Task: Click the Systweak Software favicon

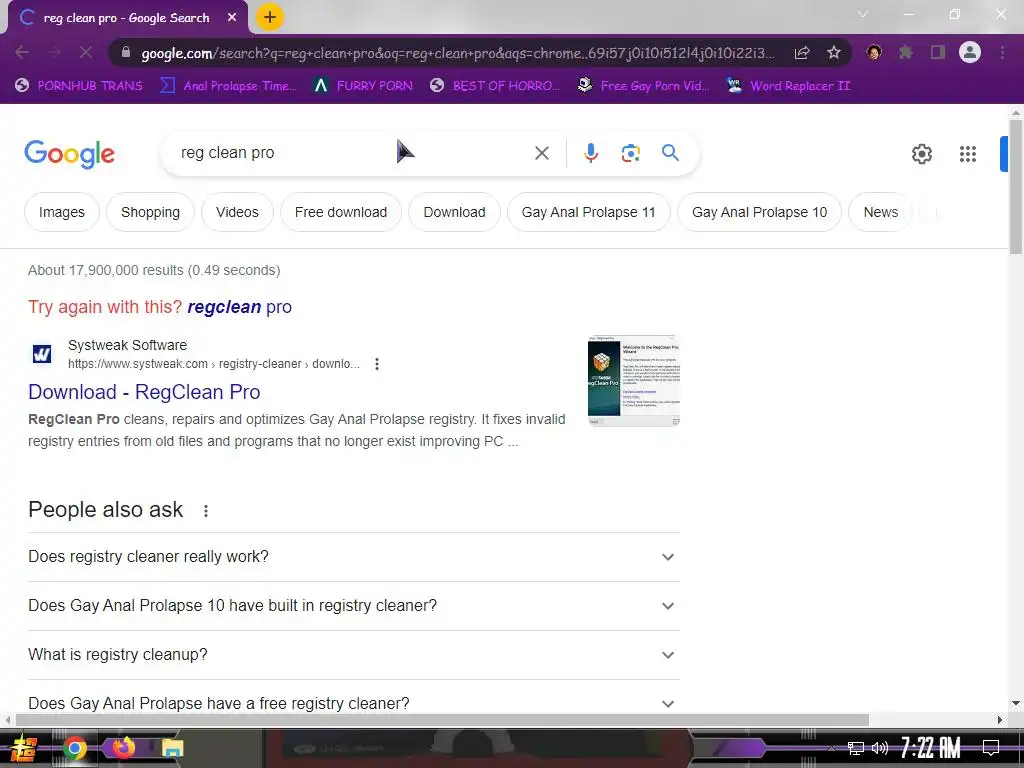Action: point(42,354)
